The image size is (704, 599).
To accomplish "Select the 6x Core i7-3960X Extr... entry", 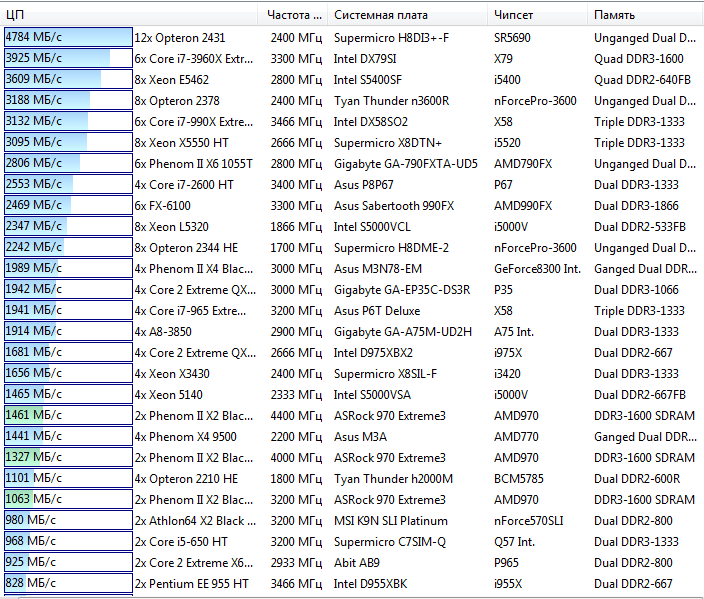I will coord(194,59).
